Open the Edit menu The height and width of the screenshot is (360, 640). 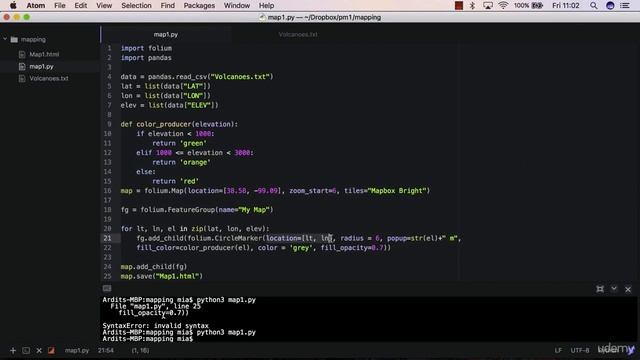(x=80, y=6)
